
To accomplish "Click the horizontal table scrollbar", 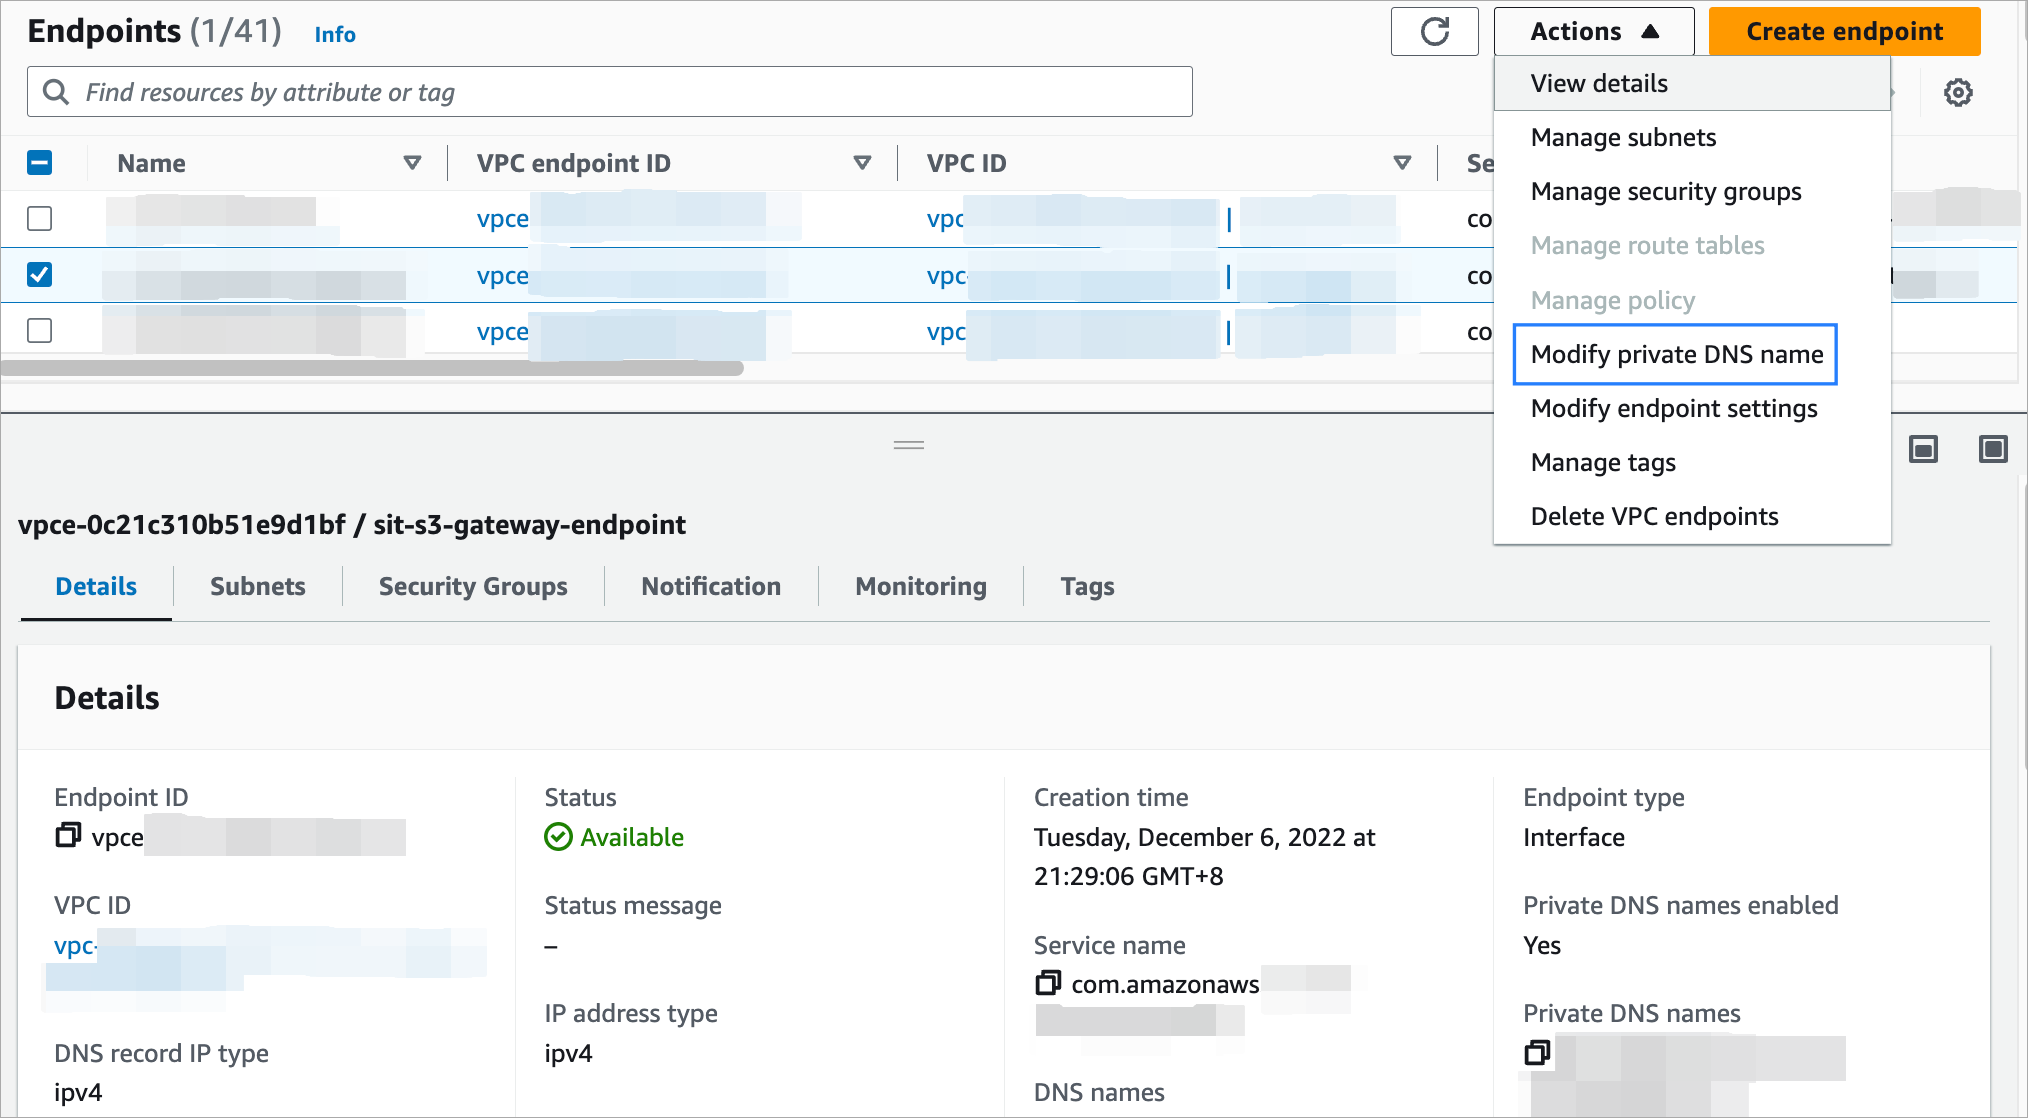I will [372, 369].
